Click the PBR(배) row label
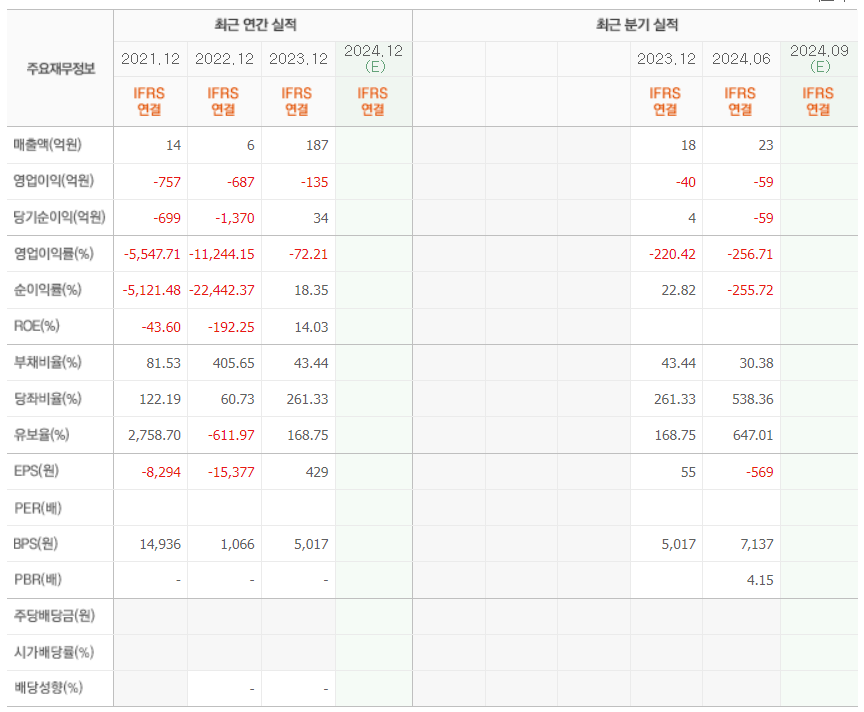This screenshot has height=712, width=864. pos(37,580)
